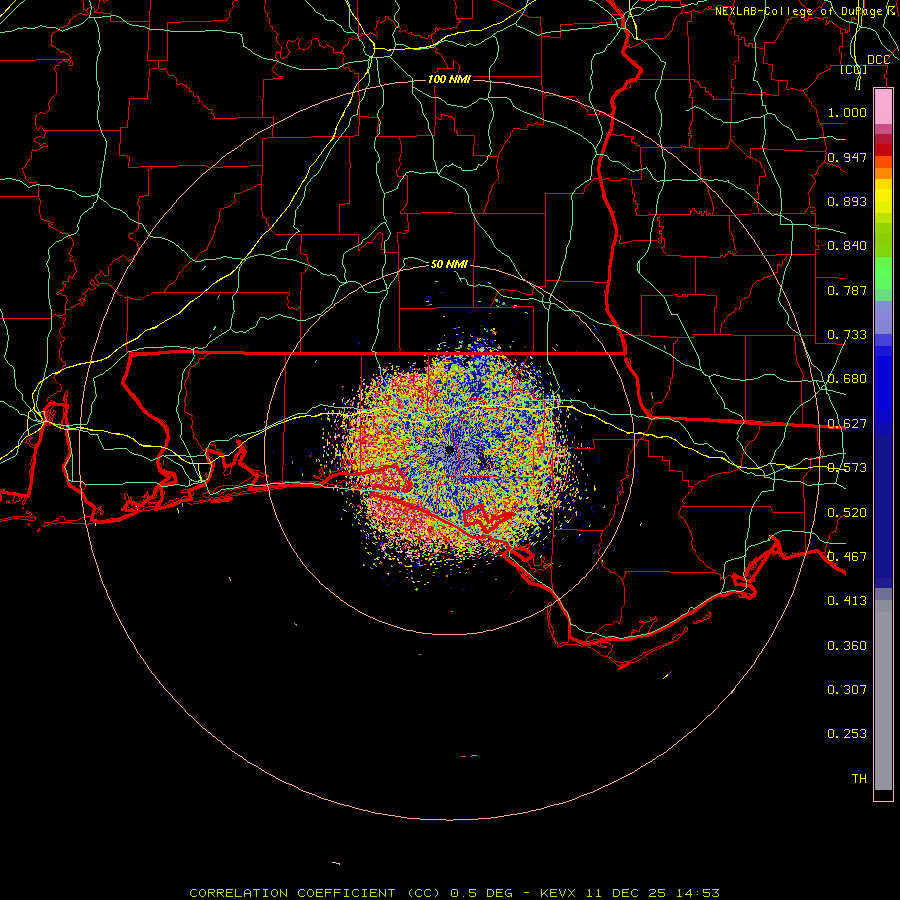The height and width of the screenshot is (900, 900).
Task: Select the 1.000 value on the color scale
Action: 847,112
